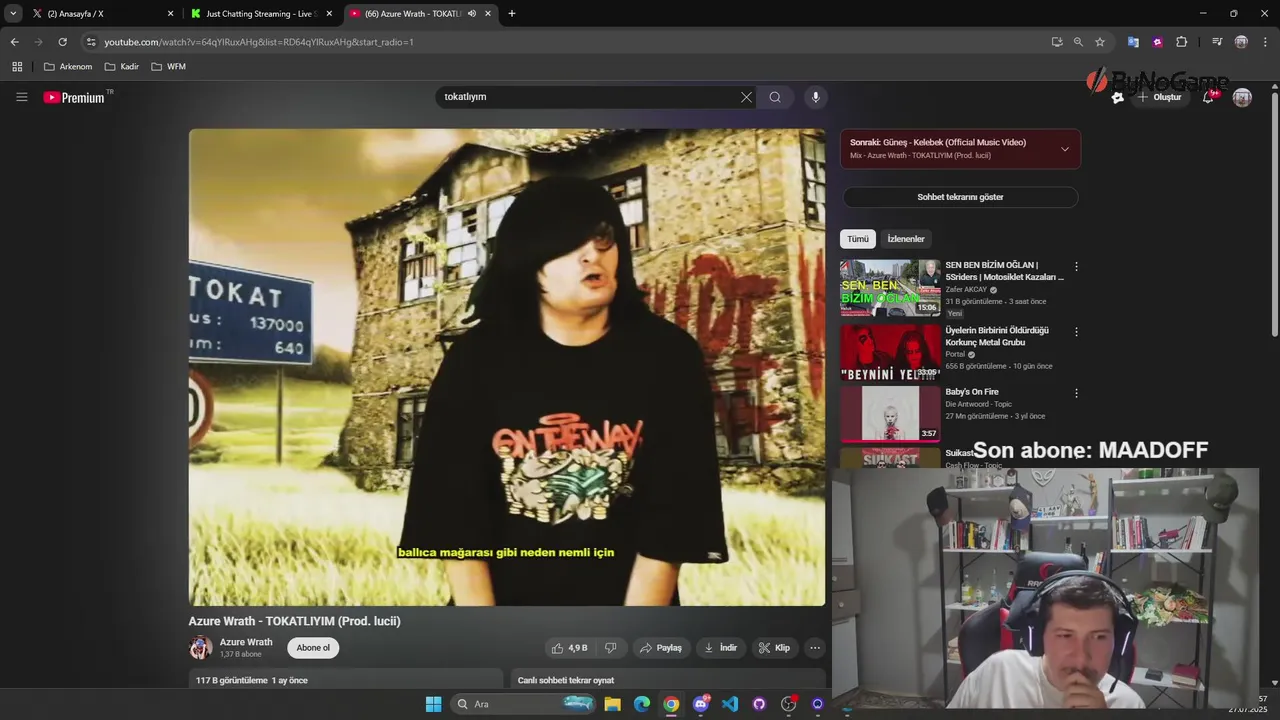Open Baby's On Fire video thumbnail
Screen dimensions: 1280x720
(x=890, y=413)
